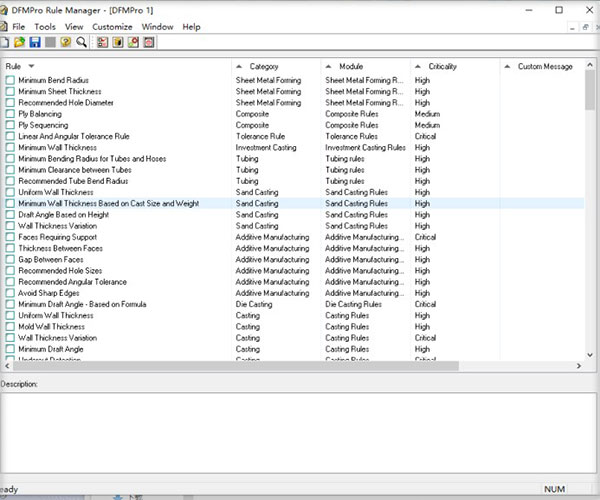Screen dimensions: 600x500
Task: Open the View menu
Action: click(74, 27)
